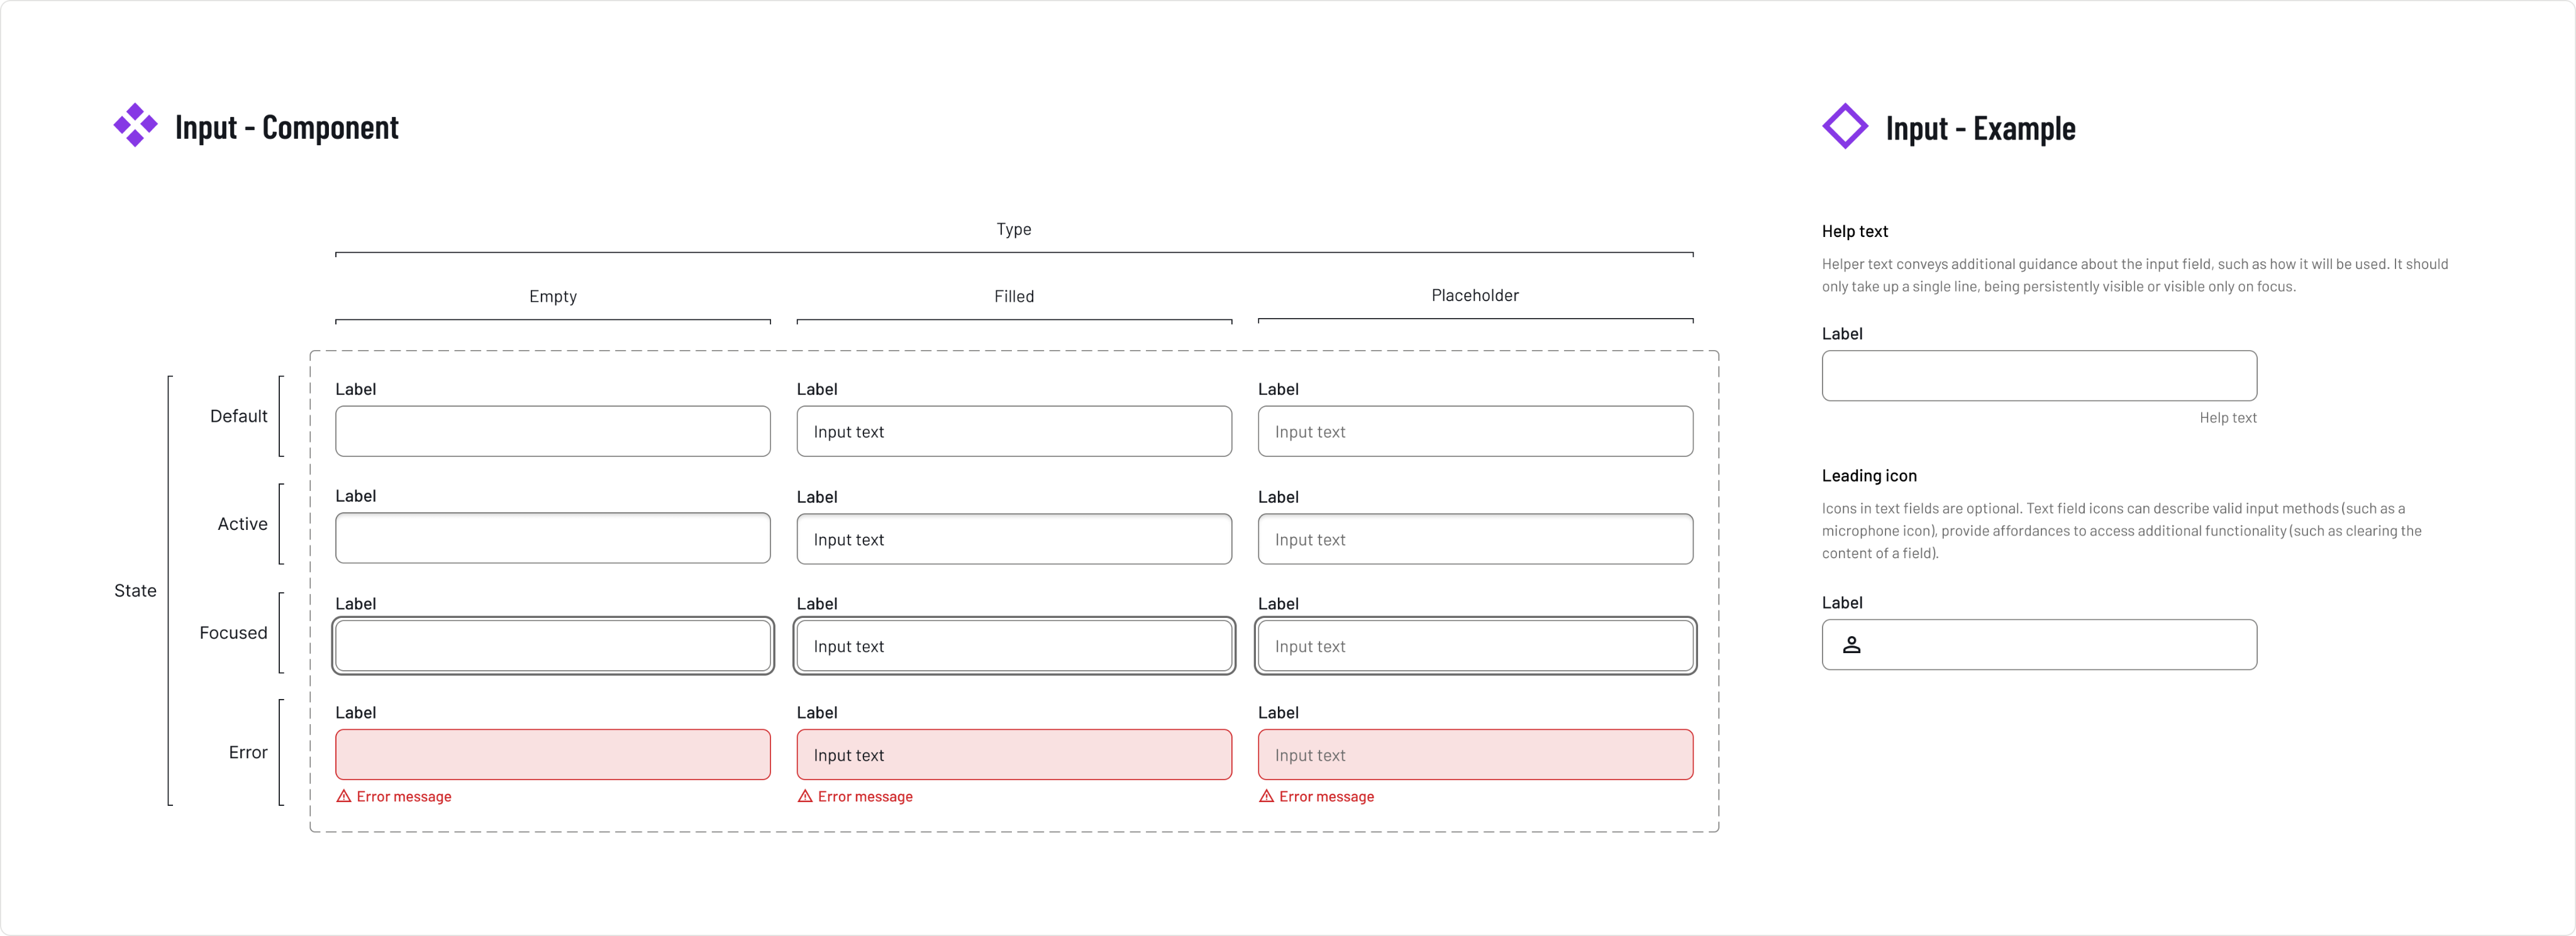
Task: Click the Filled input in the Focused row
Action: tap(1013, 646)
